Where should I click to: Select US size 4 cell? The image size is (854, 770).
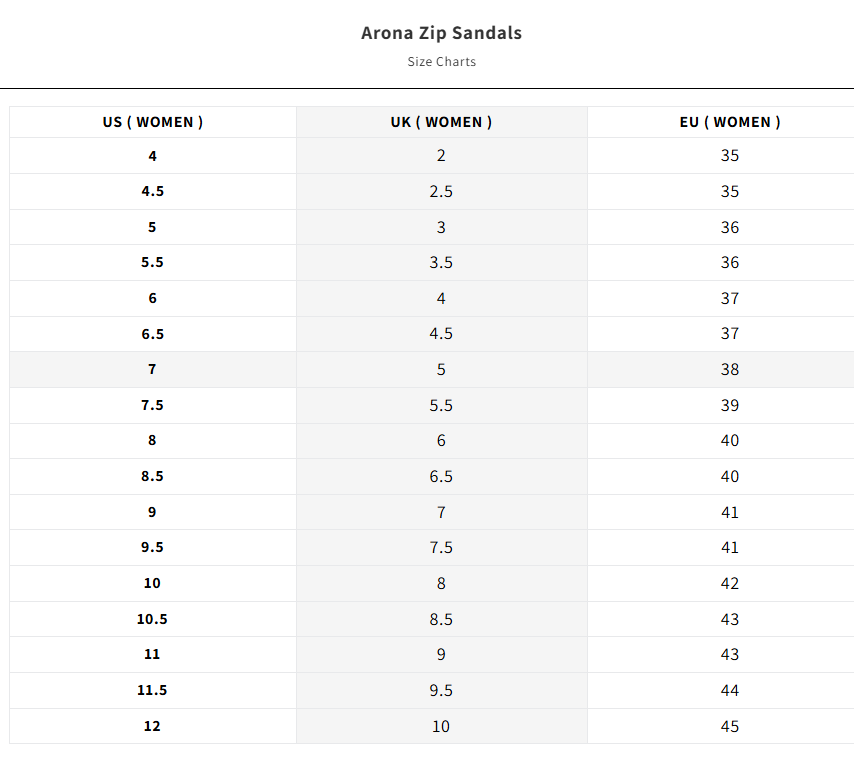[152, 156]
